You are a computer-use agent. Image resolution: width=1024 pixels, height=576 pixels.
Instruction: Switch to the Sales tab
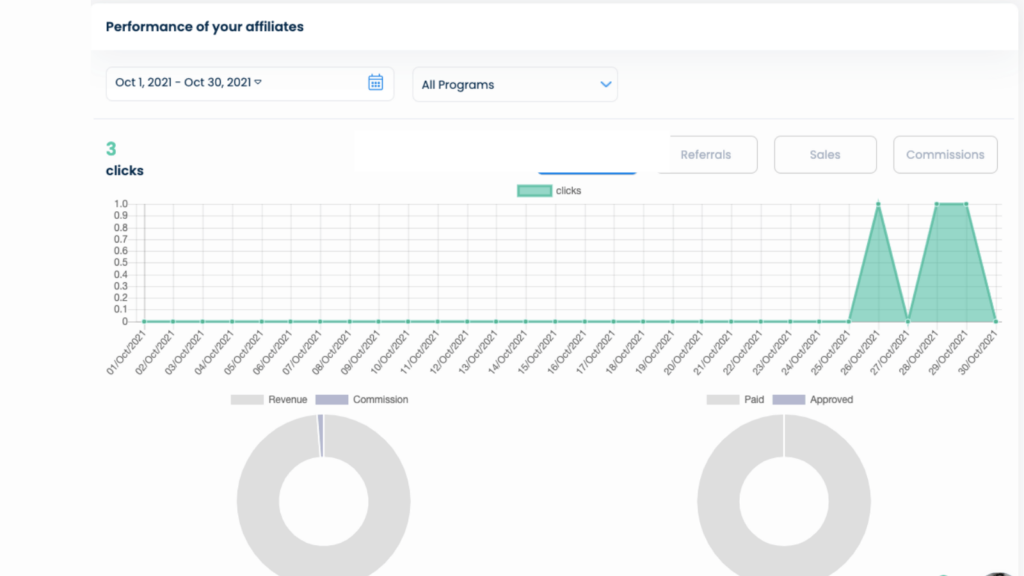pyautogui.click(x=825, y=155)
